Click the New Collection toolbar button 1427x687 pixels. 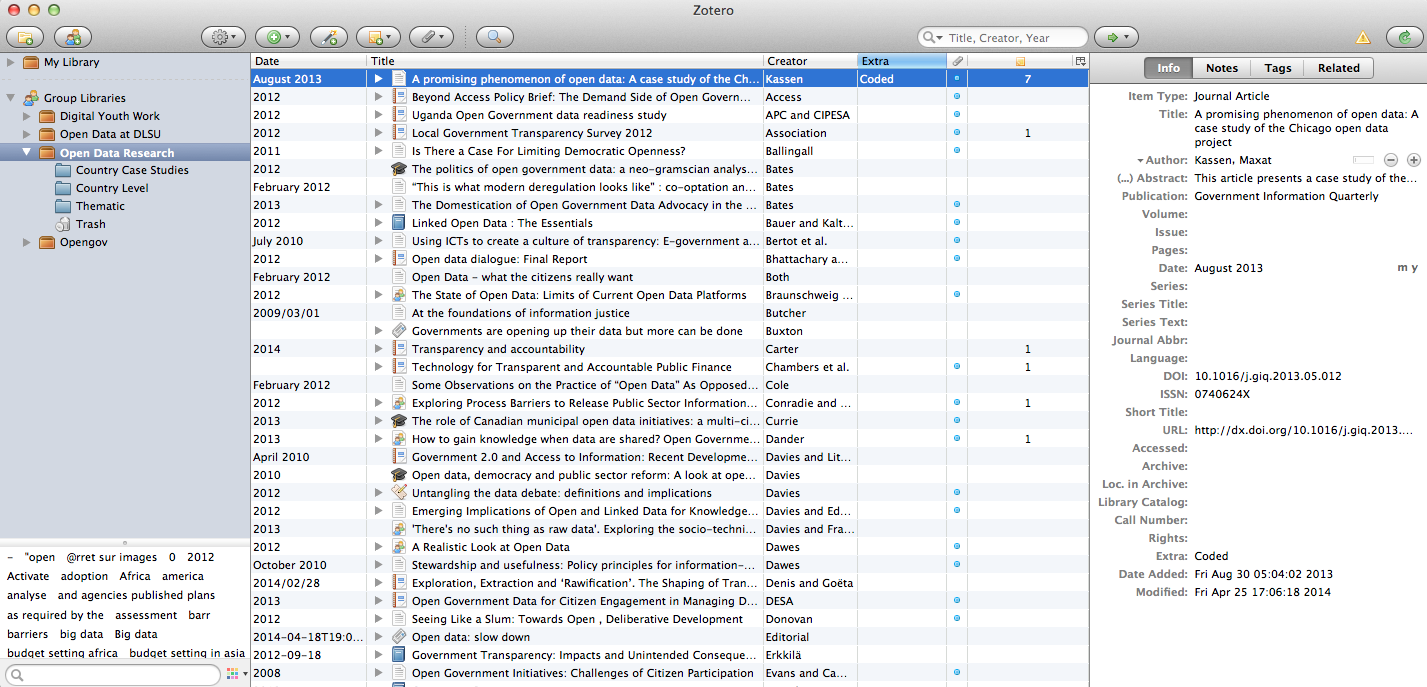25,37
